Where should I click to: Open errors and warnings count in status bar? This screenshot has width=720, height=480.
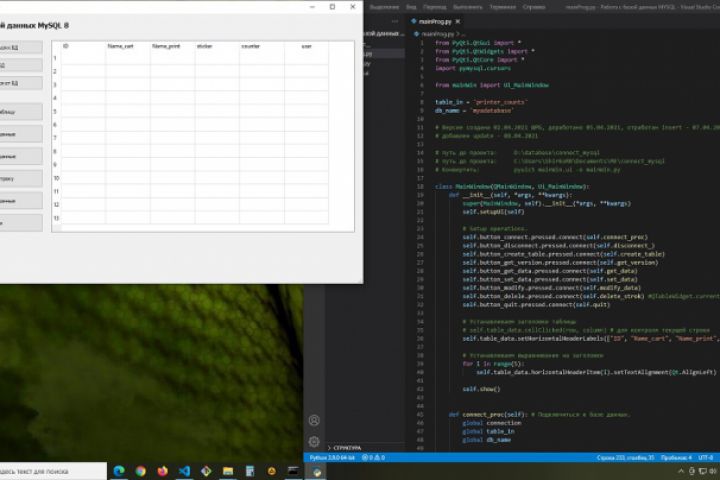pos(373,457)
